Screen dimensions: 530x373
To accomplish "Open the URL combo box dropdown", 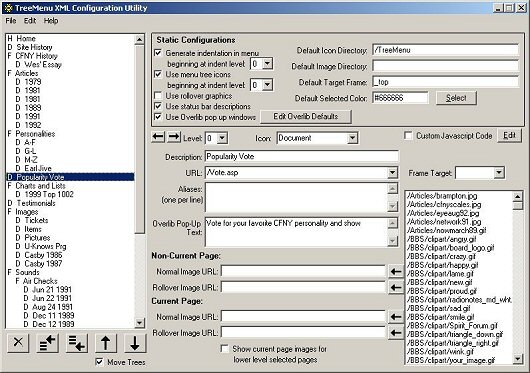I will [x=392, y=173].
